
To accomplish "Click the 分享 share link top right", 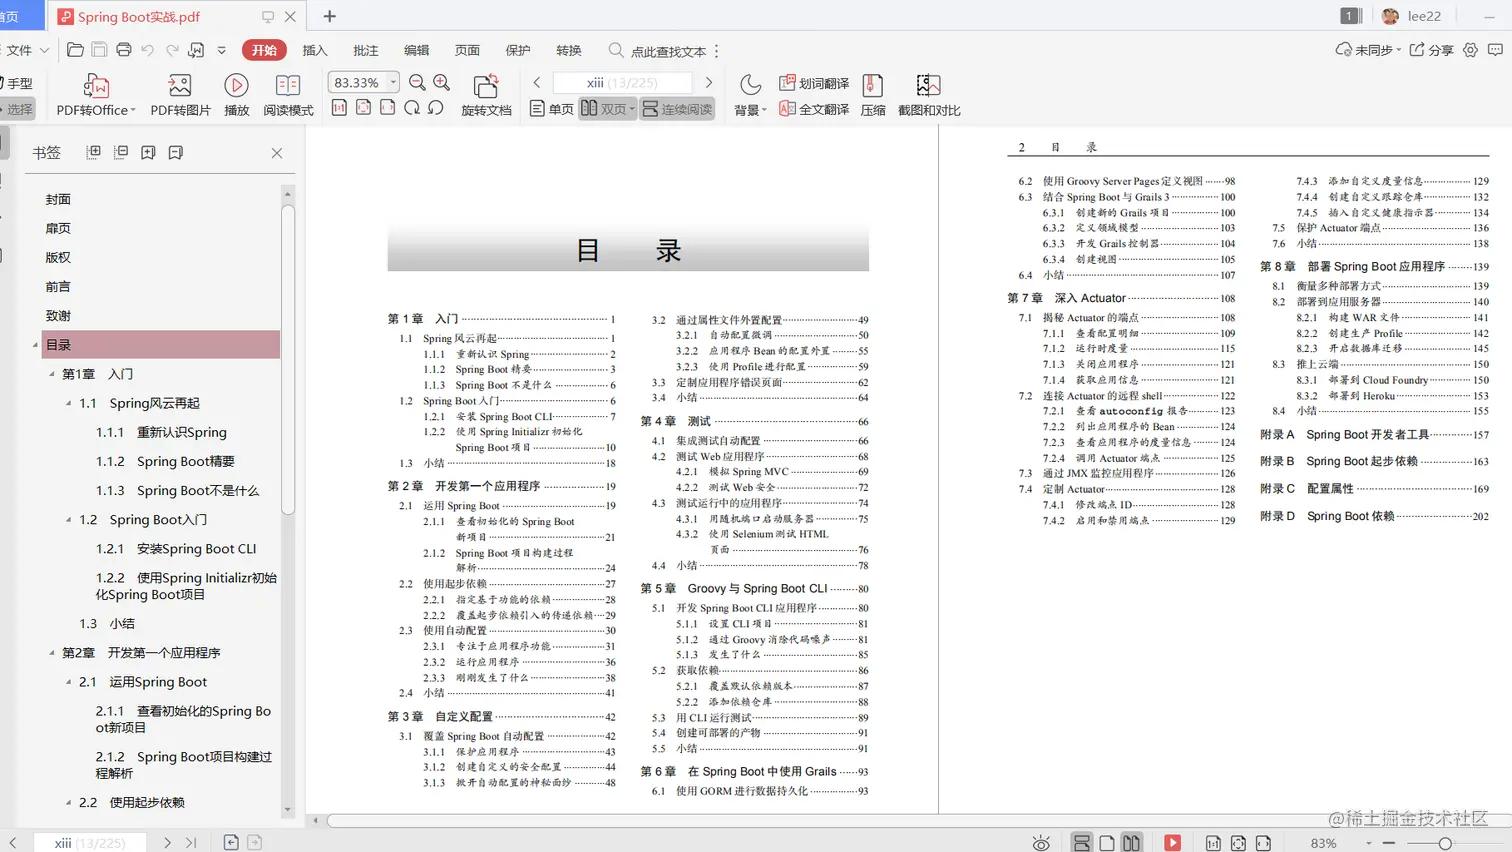I will (x=1434, y=48).
